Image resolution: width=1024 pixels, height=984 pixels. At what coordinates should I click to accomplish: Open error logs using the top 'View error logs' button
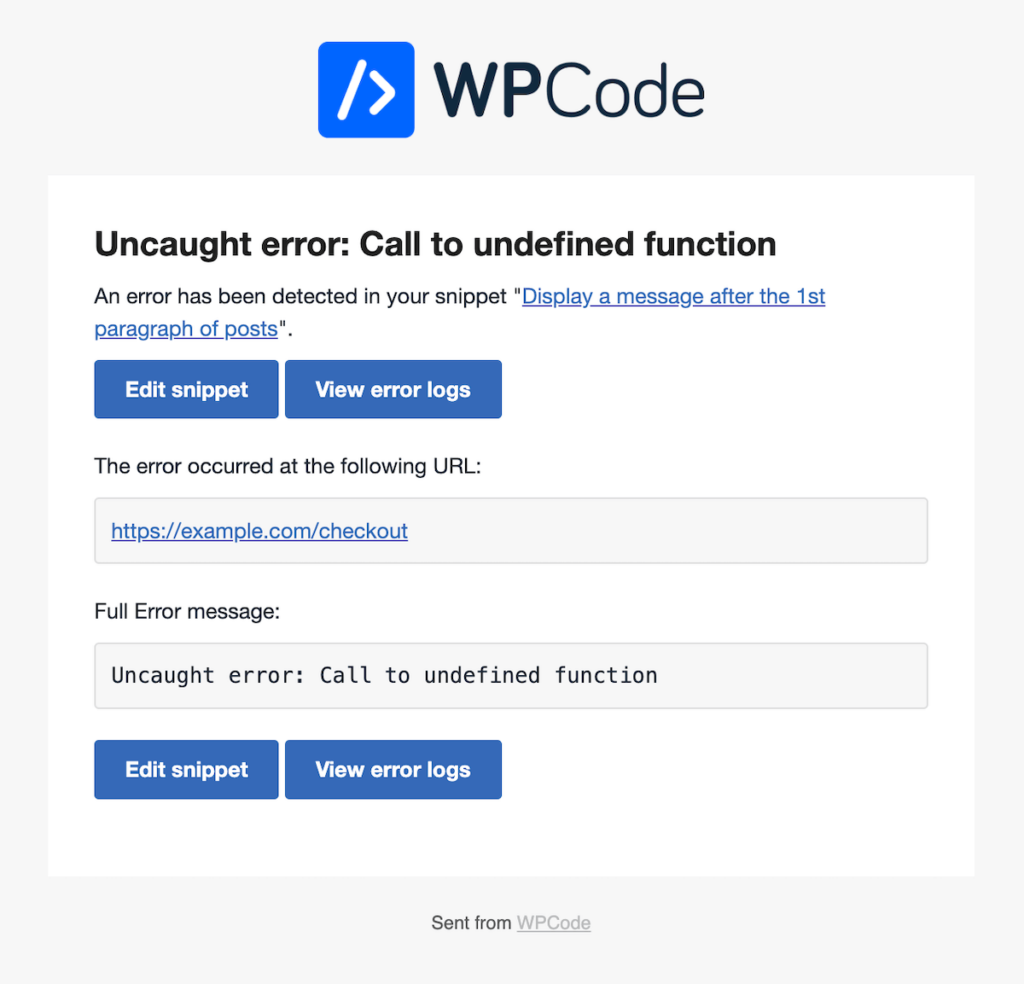[392, 389]
